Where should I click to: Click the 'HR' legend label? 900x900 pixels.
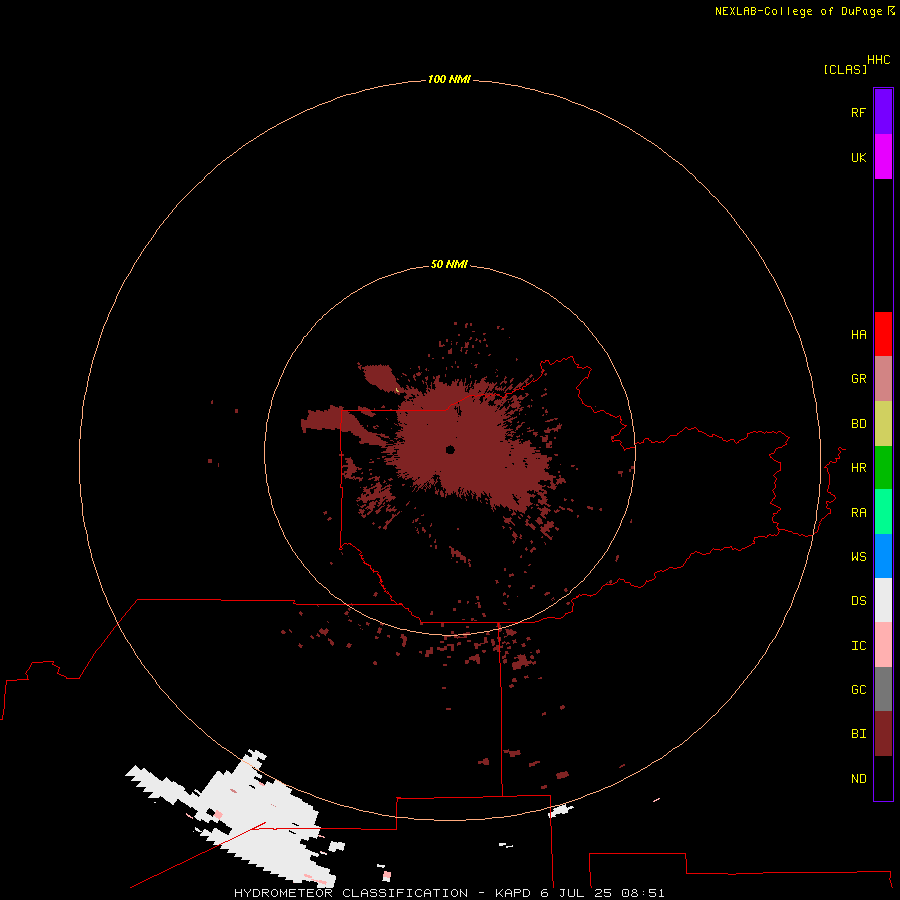[858, 468]
